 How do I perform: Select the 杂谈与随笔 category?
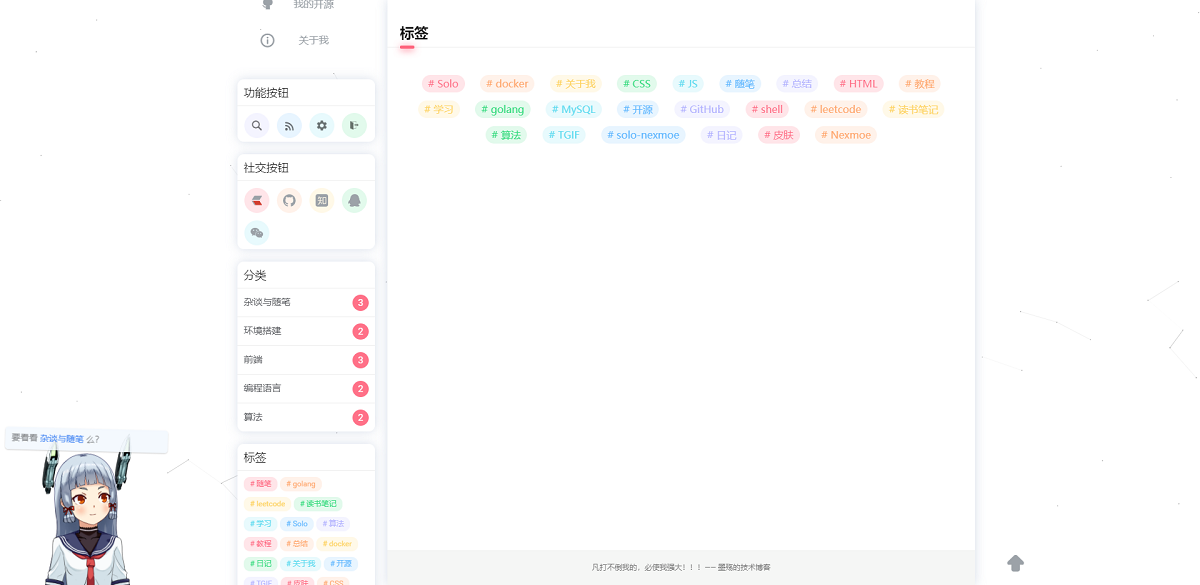(x=267, y=302)
